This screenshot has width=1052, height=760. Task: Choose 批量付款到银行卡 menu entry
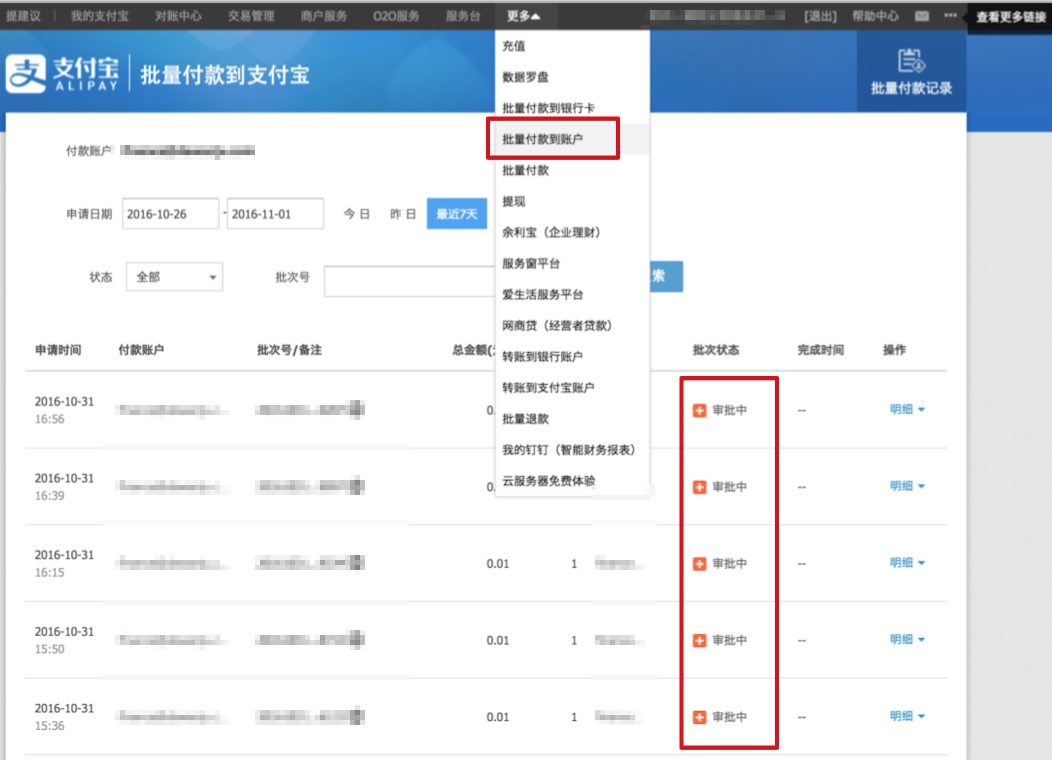(x=549, y=108)
